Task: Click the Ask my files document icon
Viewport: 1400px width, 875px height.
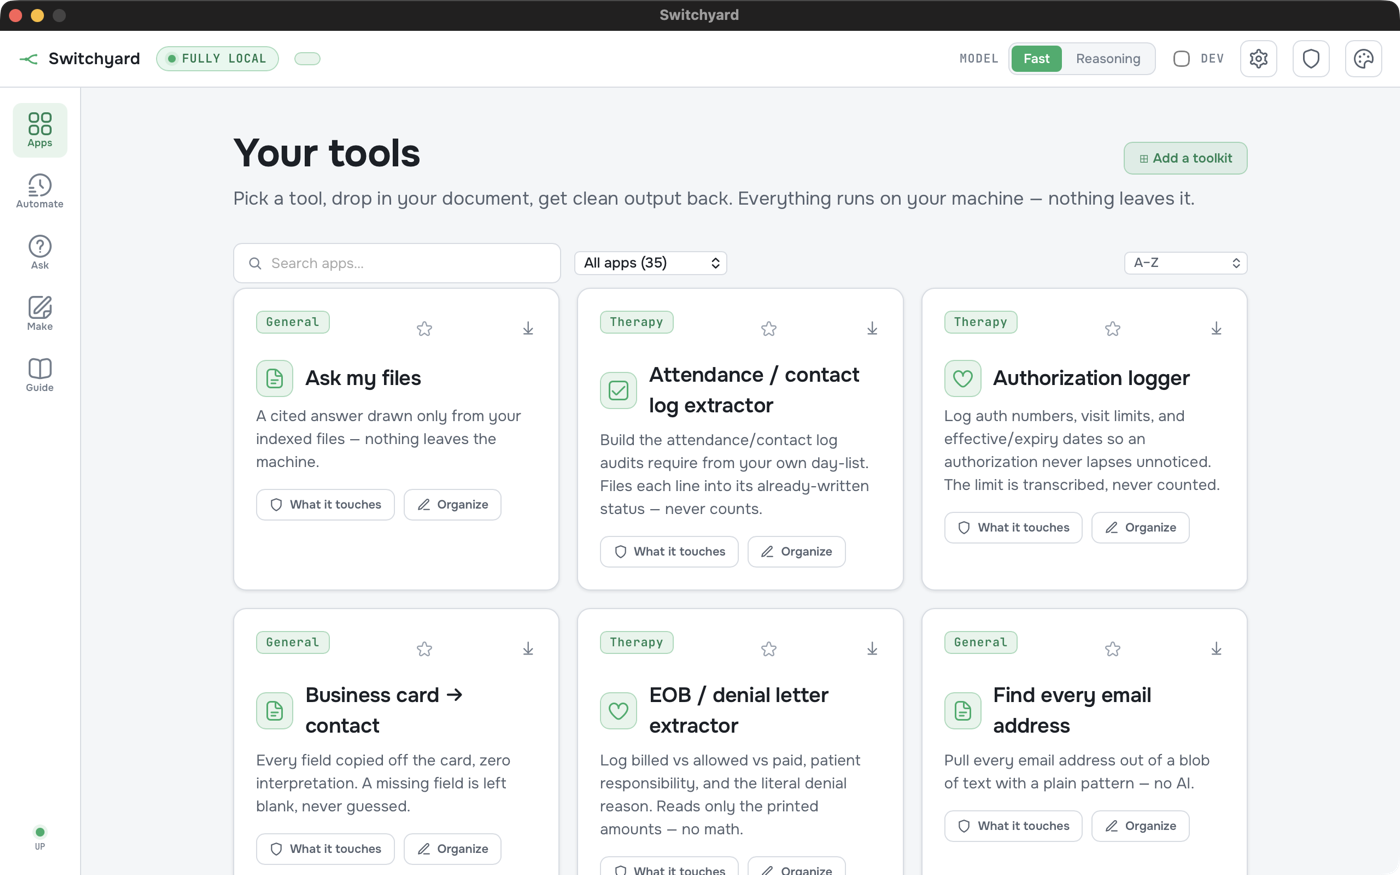Action: (x=275, y=379)
